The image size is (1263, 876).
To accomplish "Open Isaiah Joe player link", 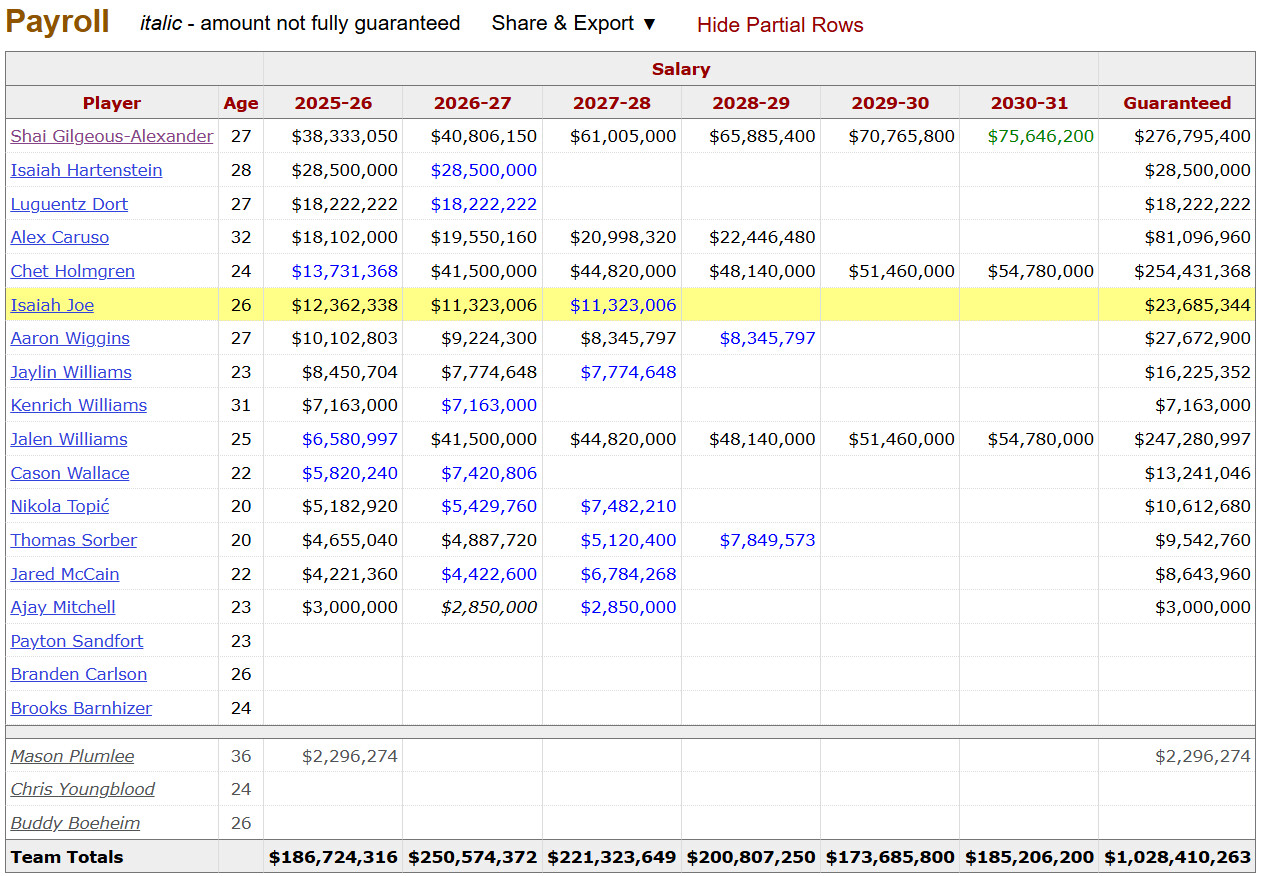I will 52,305.
